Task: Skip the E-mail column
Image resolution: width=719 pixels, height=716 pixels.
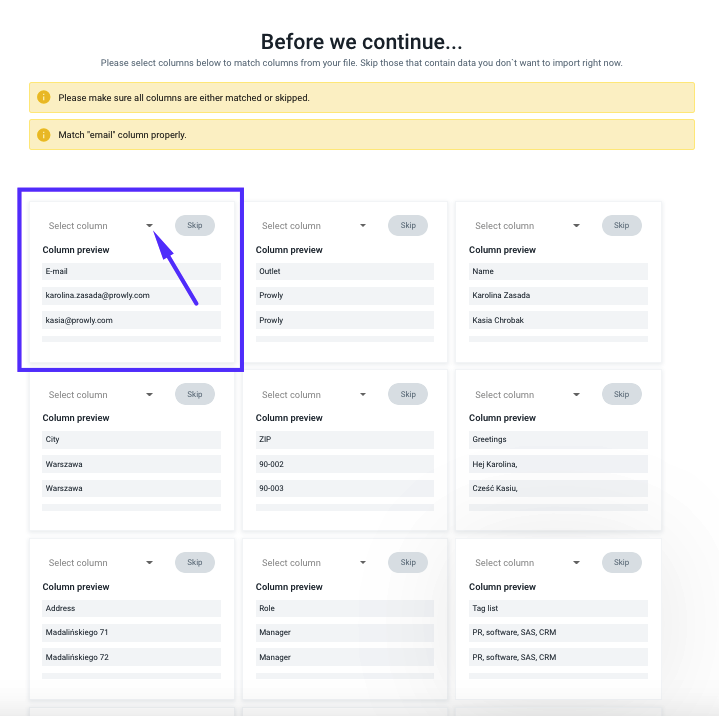Action: (195, 225)
